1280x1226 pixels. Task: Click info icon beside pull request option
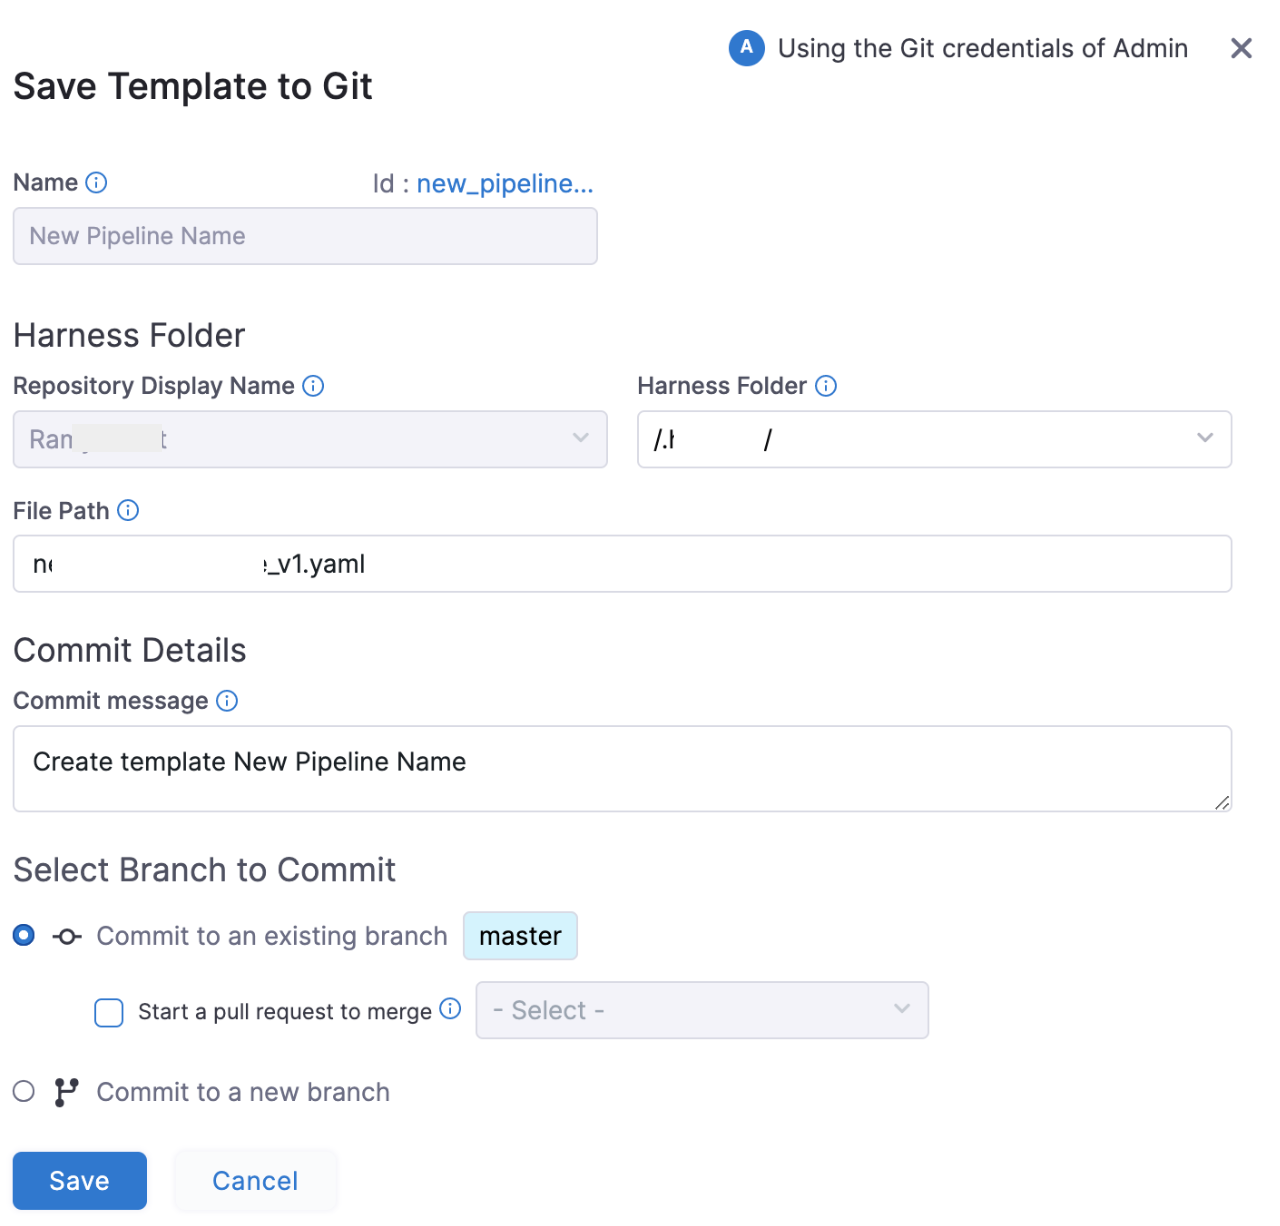click(x=451, y=1009)
